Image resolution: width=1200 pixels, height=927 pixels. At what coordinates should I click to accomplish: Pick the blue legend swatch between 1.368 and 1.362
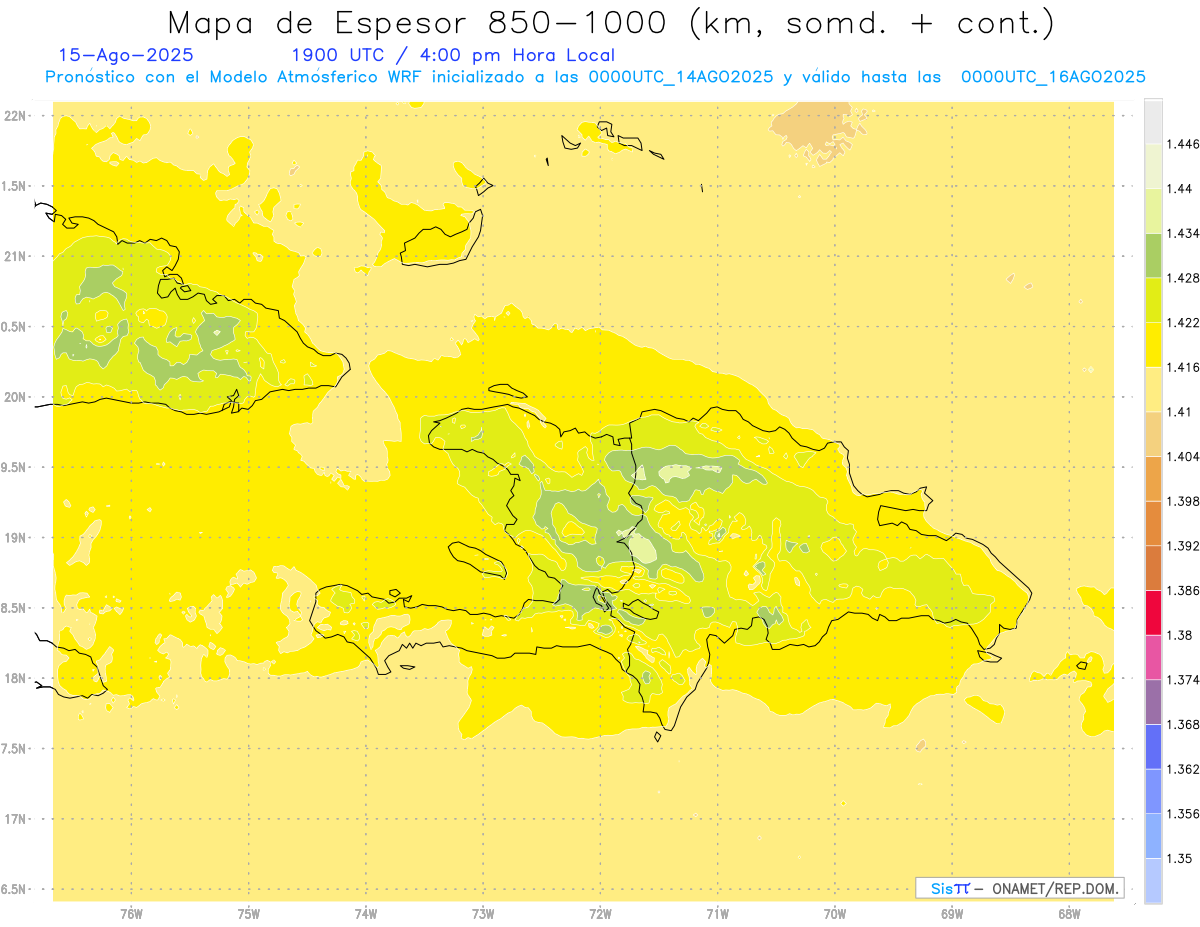coord(1153,746)
